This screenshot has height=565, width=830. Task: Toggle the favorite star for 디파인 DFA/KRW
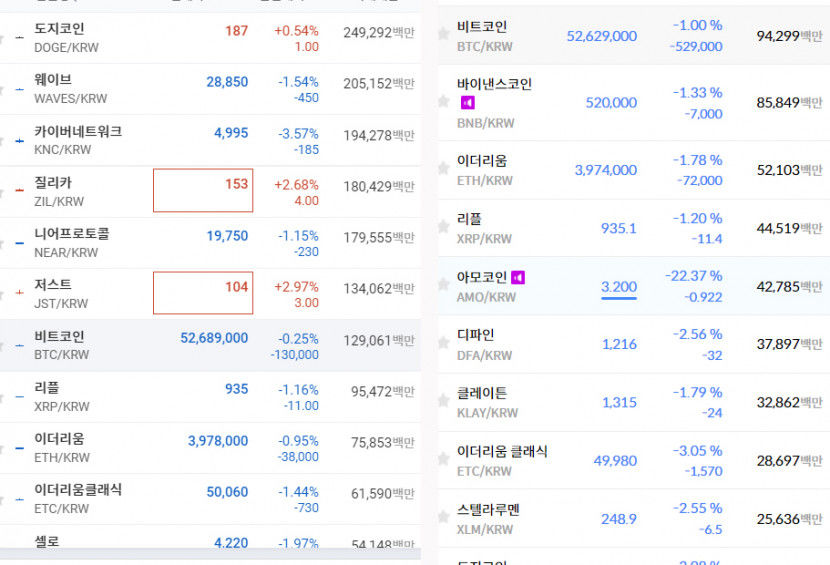(x=444, y=343)
